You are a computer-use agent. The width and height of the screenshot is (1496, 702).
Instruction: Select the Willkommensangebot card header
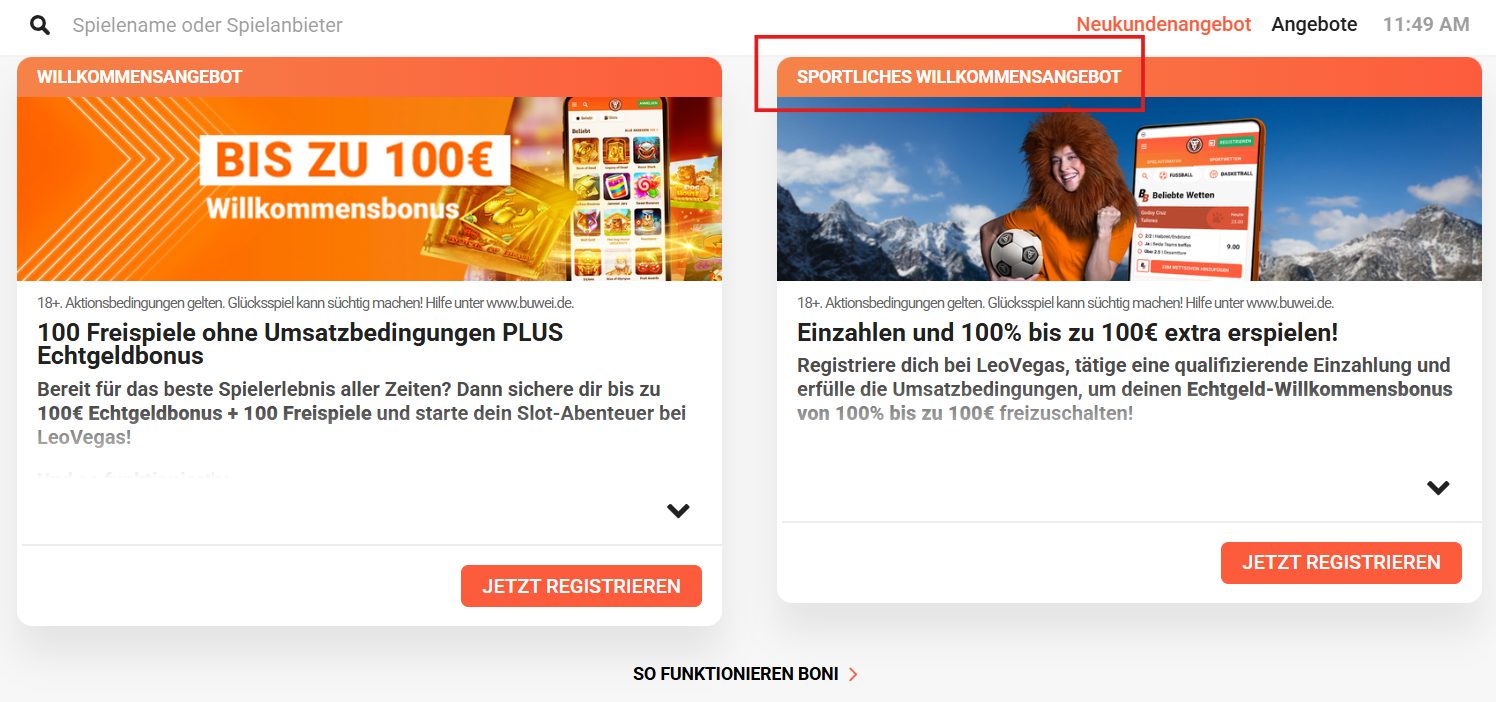[369, 77]
